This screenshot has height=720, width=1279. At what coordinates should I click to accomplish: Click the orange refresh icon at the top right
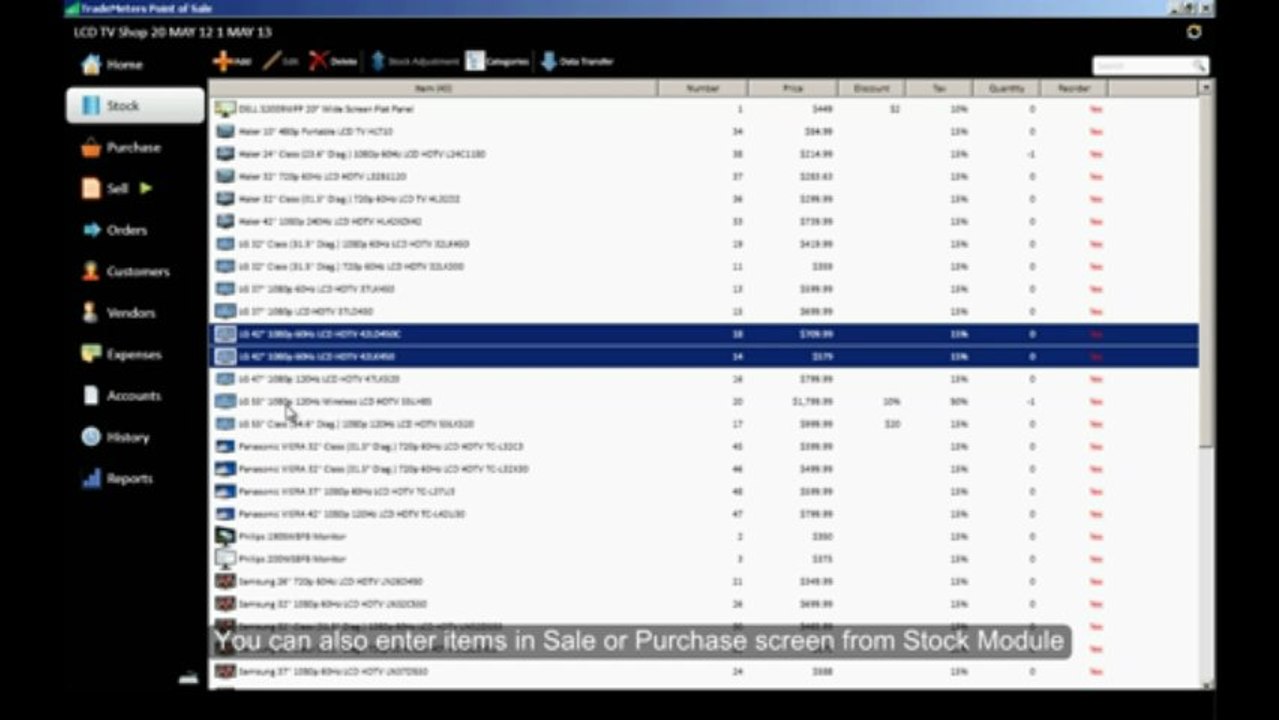point(1194,32)
